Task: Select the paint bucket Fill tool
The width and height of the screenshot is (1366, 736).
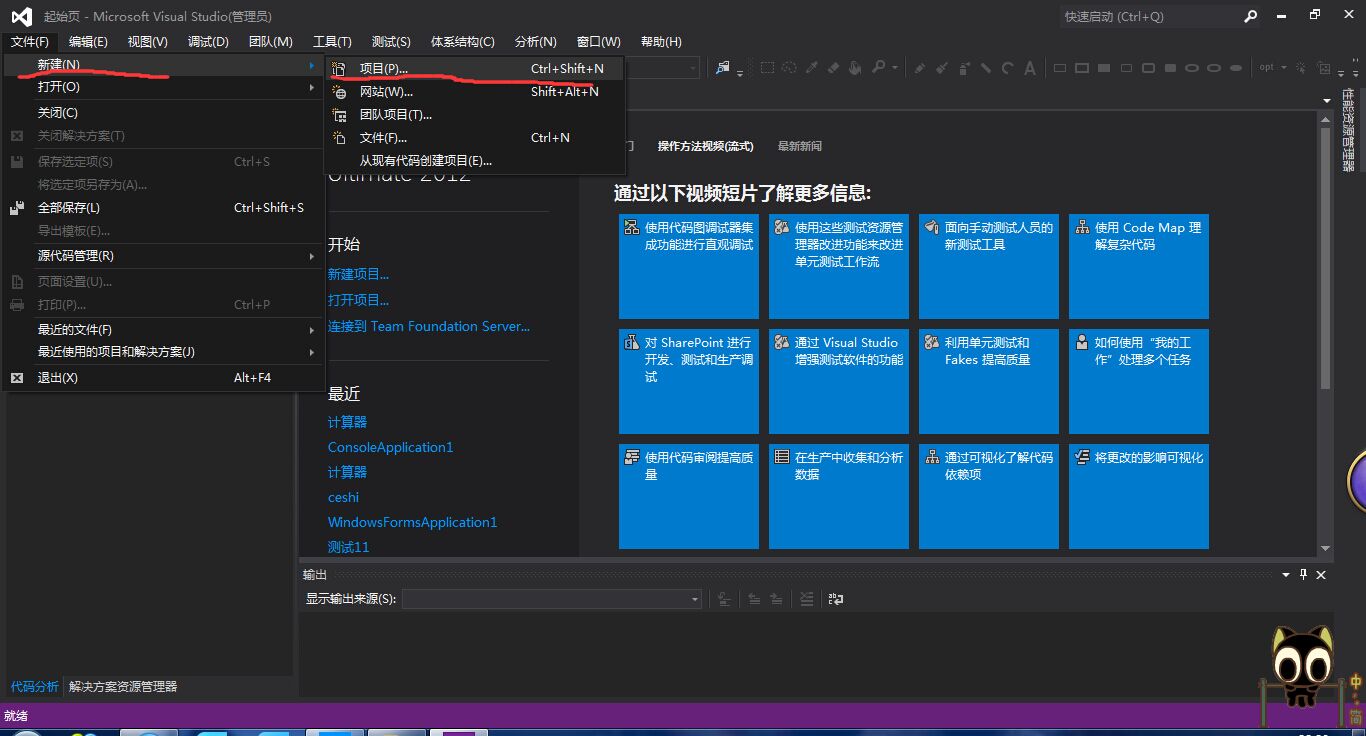Action: 855,68
